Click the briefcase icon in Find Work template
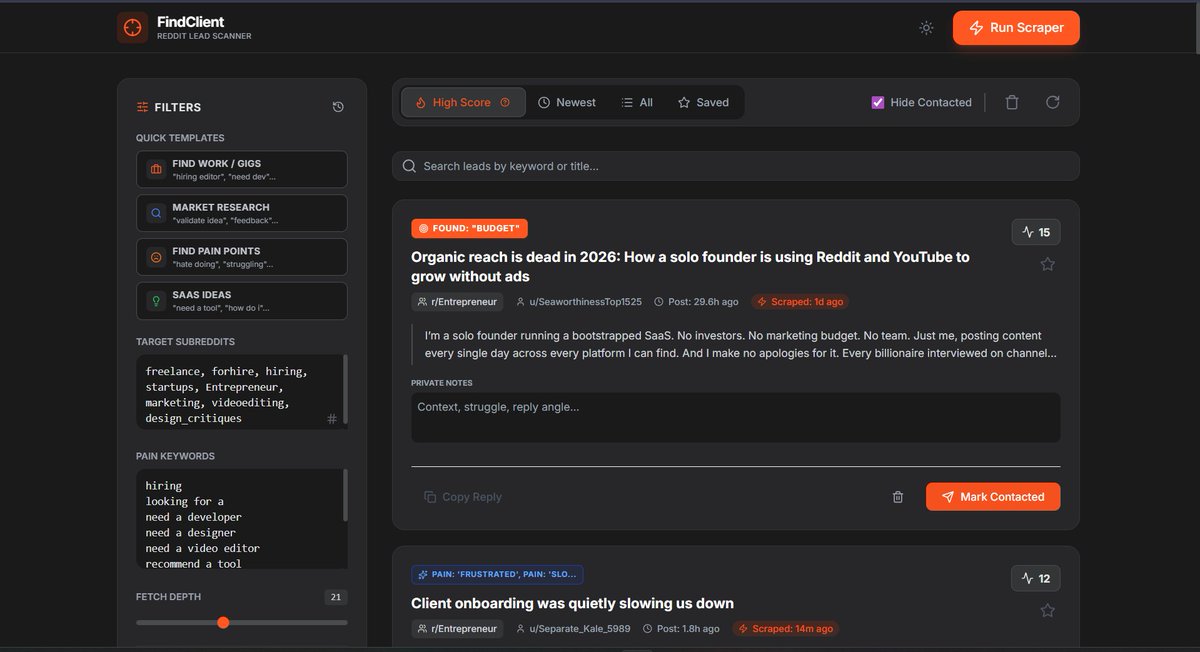This screenshot has width=1200, height=652. [x=156, y=169]
